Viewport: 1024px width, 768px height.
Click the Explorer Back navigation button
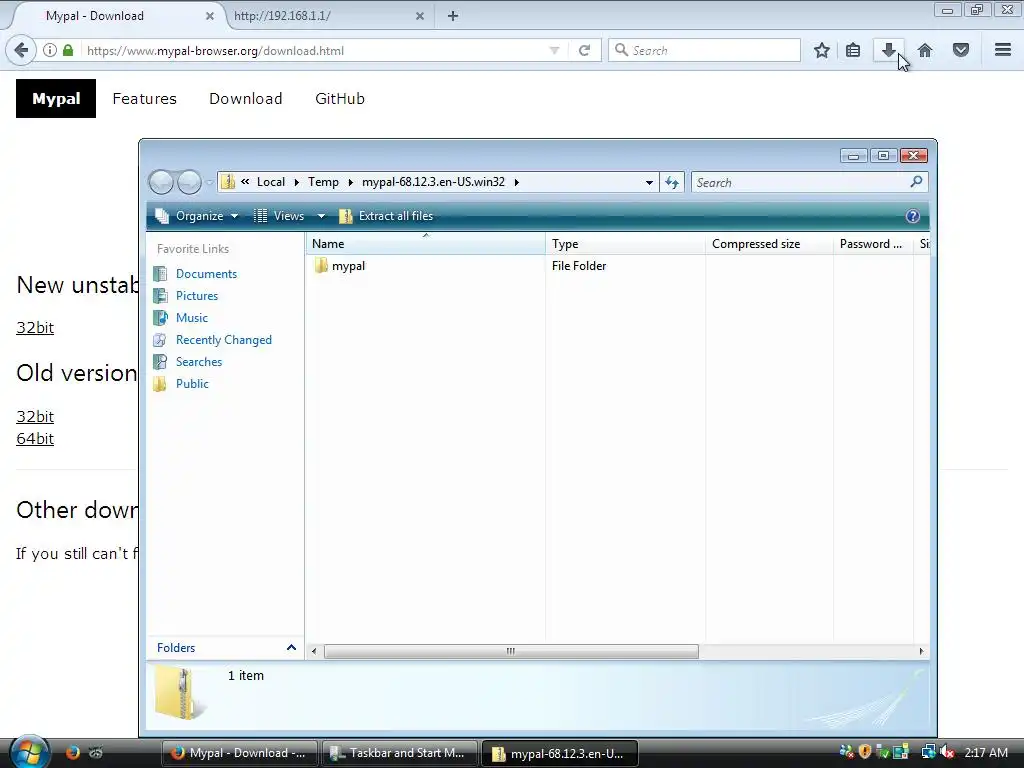[x=161, y=182]
